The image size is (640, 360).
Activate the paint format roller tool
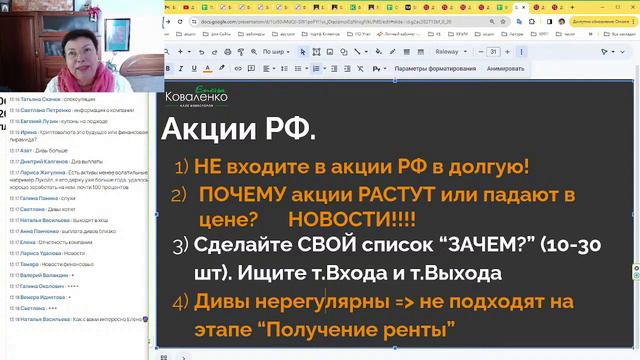241,52
